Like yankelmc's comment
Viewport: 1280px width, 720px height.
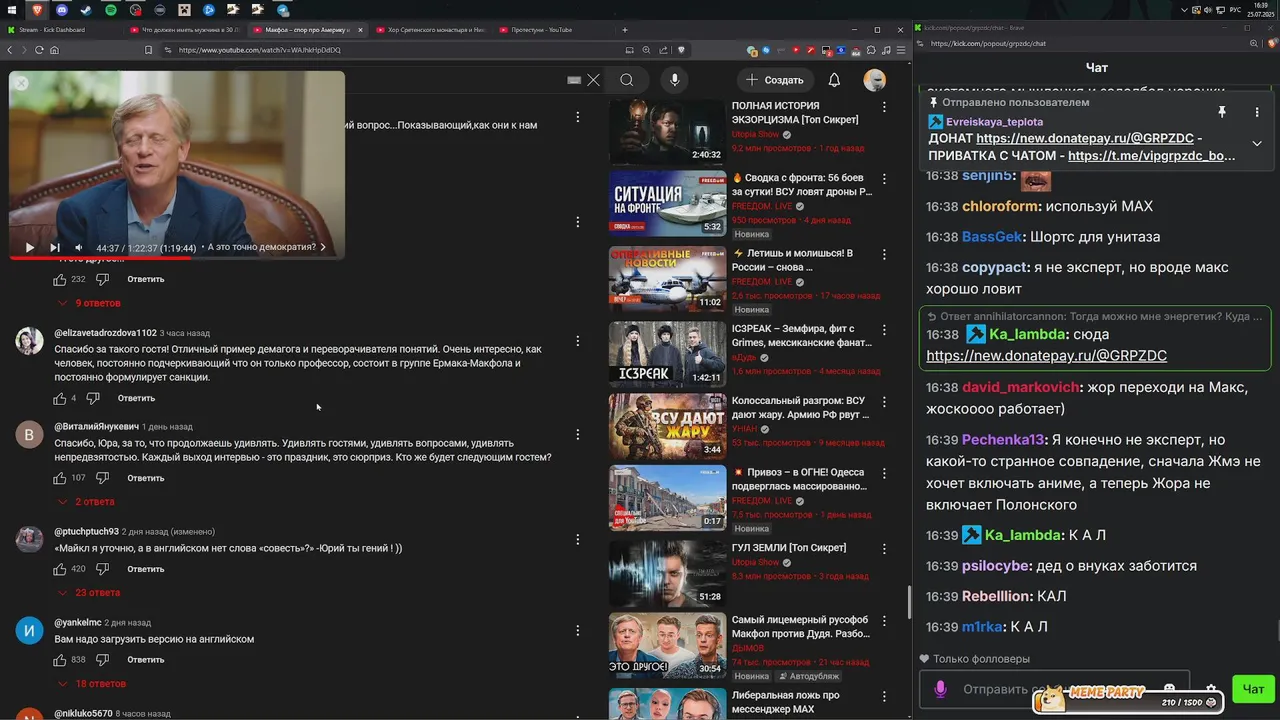point(60,660)
